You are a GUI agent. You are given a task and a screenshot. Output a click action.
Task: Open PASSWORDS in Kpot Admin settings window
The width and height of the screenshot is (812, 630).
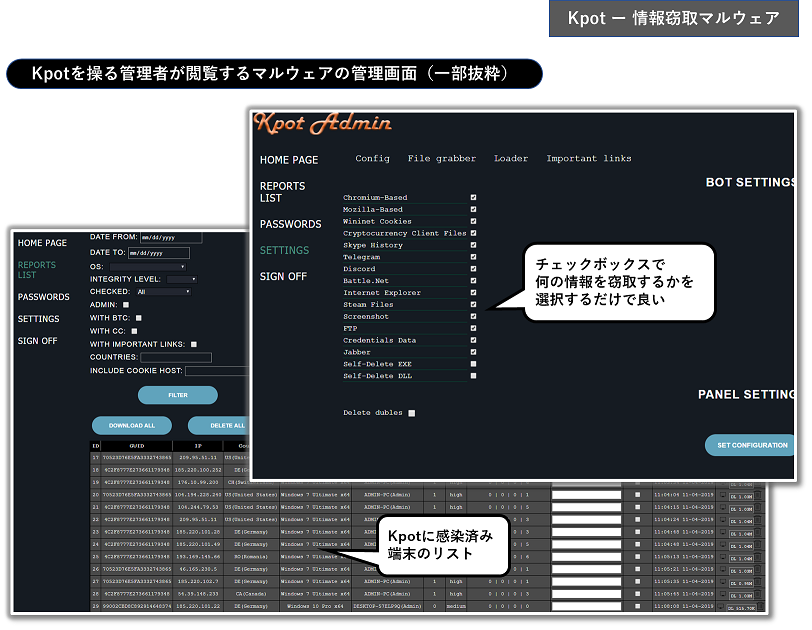[x=291, y=224]
